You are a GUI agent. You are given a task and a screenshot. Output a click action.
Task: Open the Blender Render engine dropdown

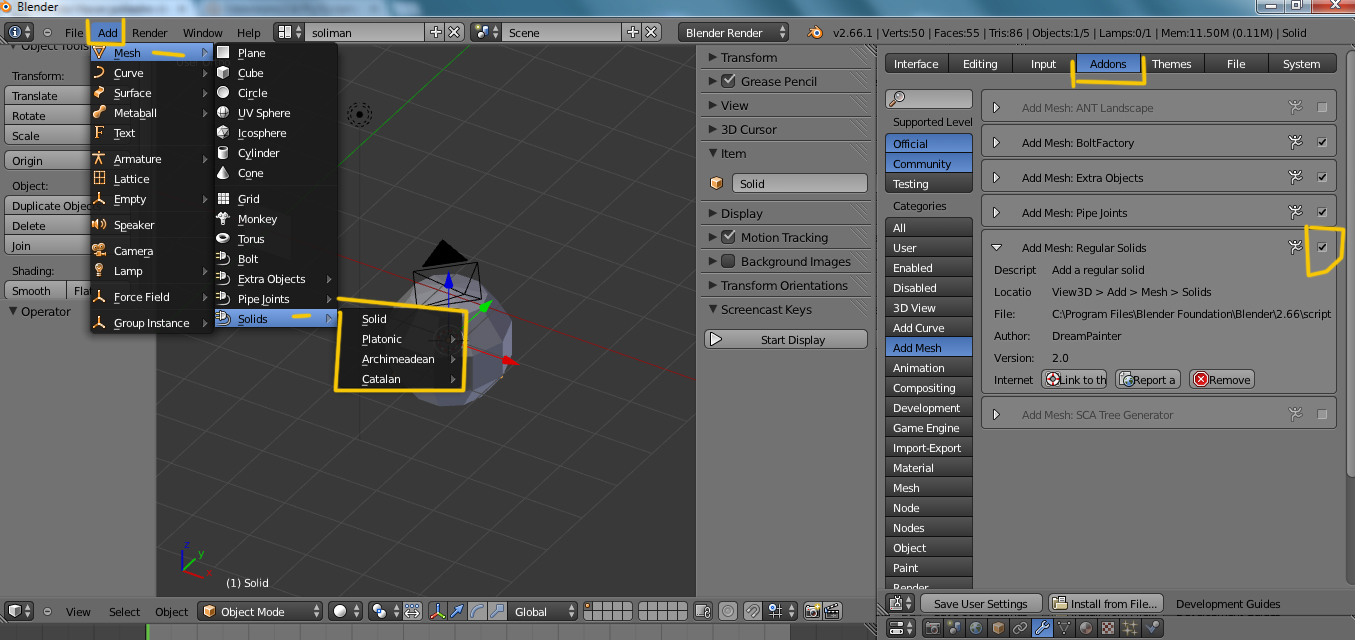point(733,33)
